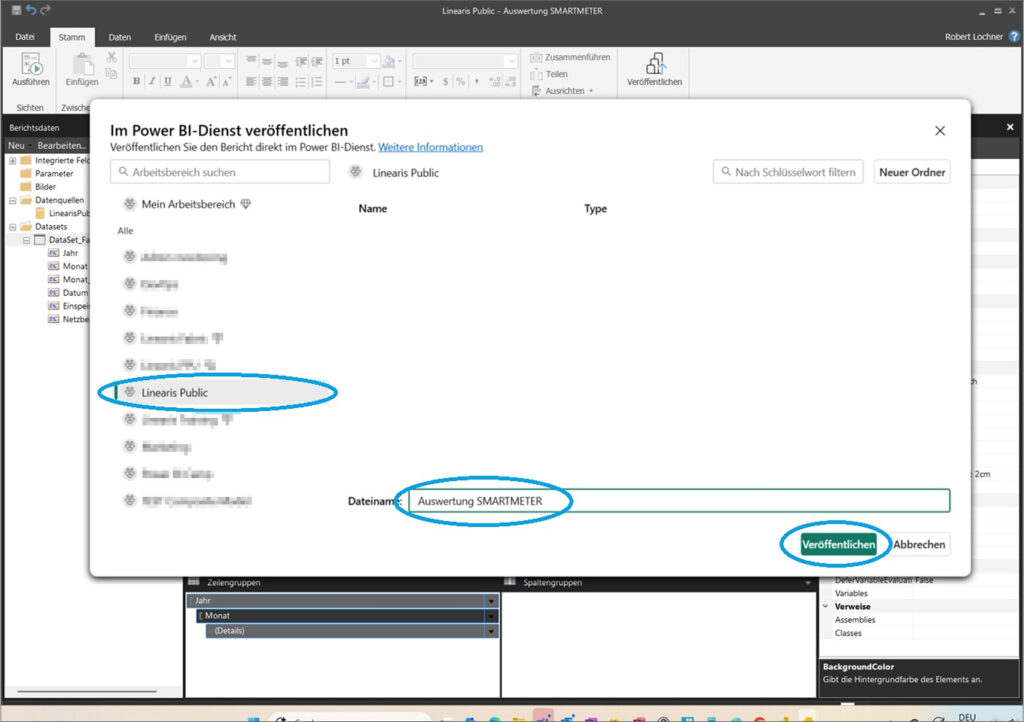1024x722 pixels.
Task: Expand the Integrierte Felder tree node
Action: [x=13, y=160]
